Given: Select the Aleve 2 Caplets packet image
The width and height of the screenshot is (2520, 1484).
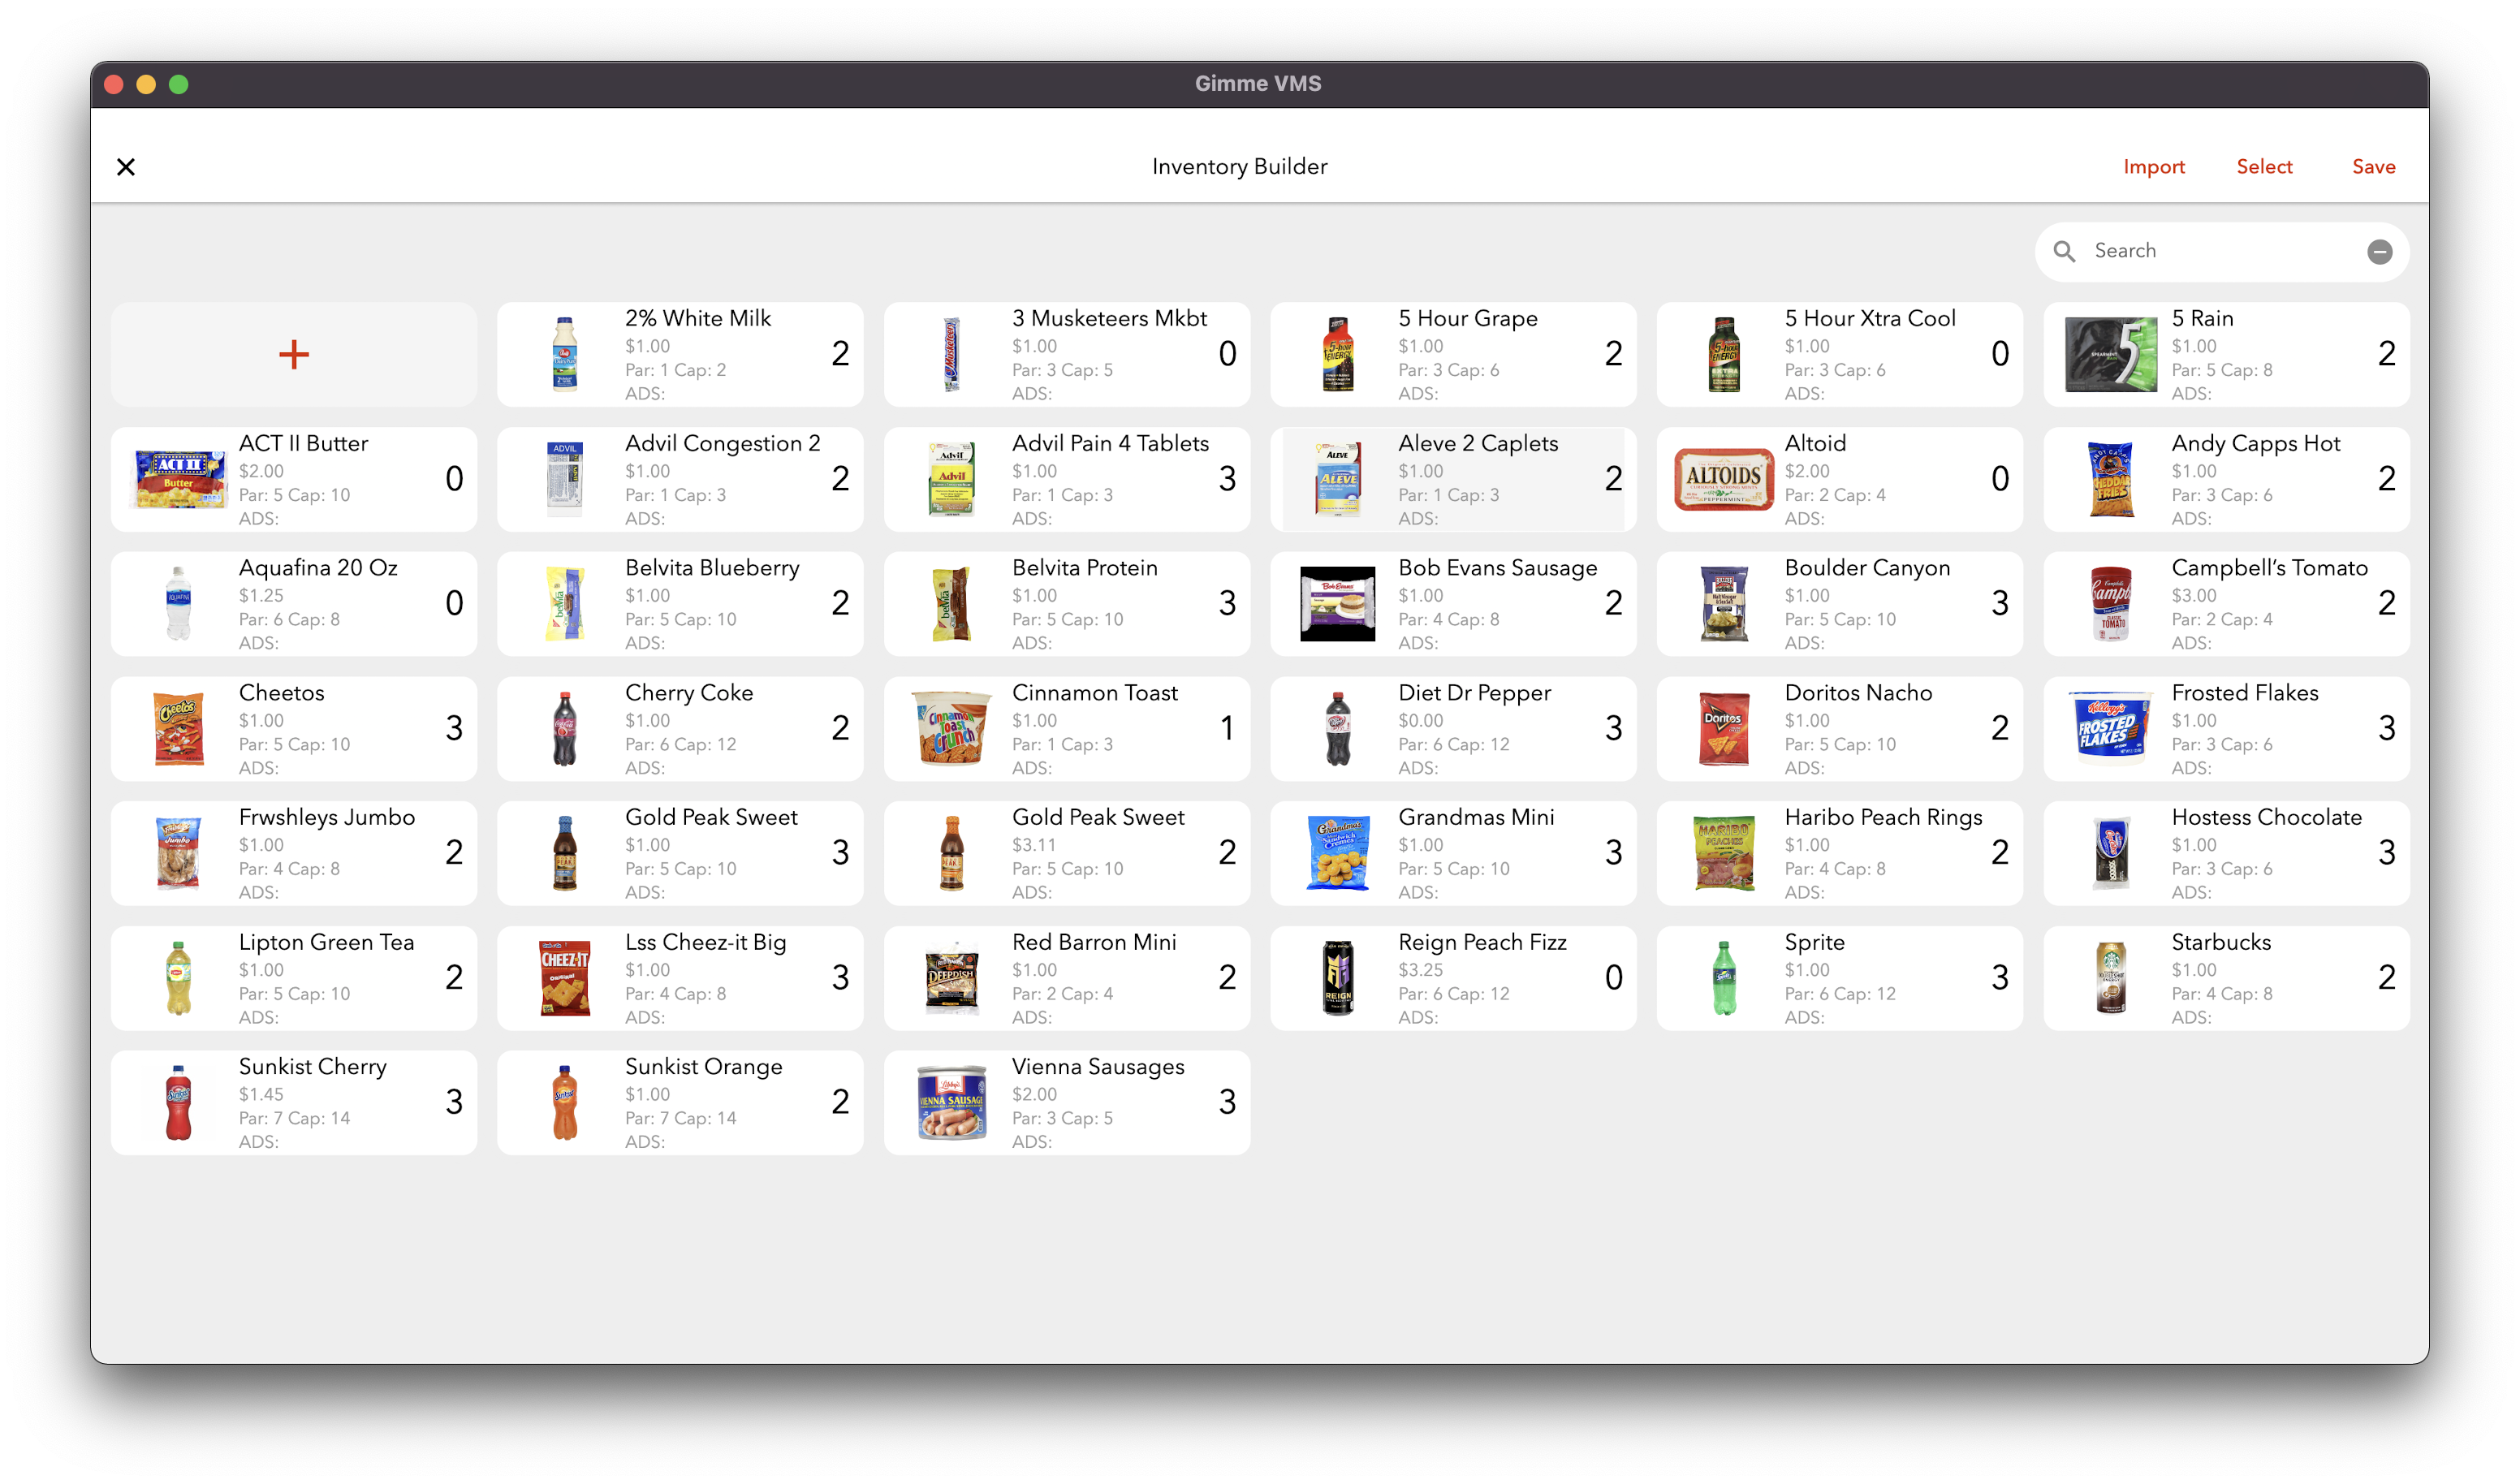Looking at the screenshot, I should pos(1338,479).
